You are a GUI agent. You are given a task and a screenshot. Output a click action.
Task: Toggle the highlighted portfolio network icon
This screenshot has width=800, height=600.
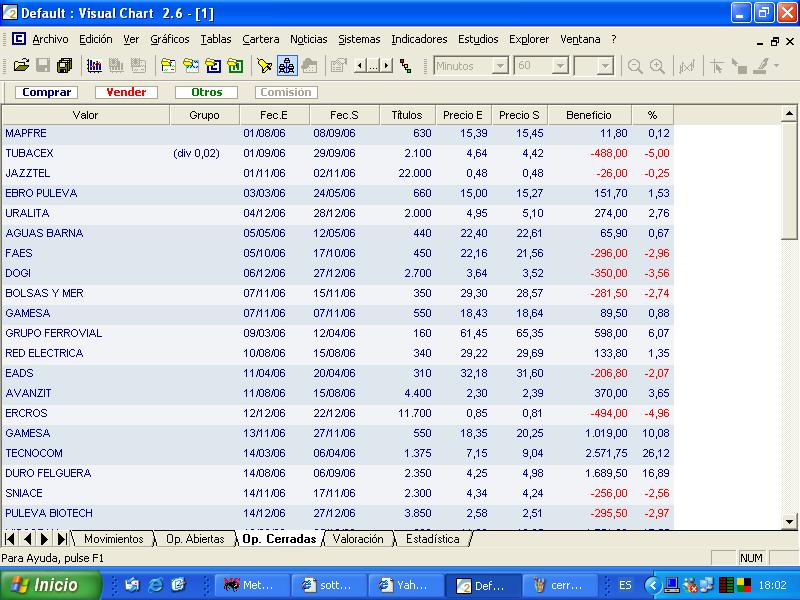(x=287, y=66)
